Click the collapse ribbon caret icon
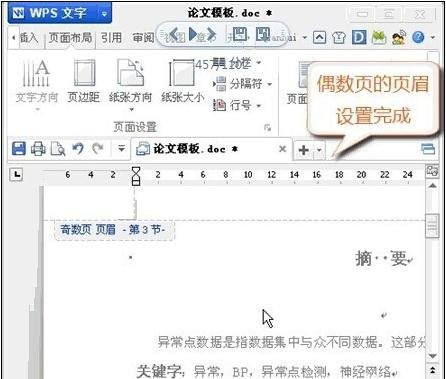446x379 pixels. (319, 37)
